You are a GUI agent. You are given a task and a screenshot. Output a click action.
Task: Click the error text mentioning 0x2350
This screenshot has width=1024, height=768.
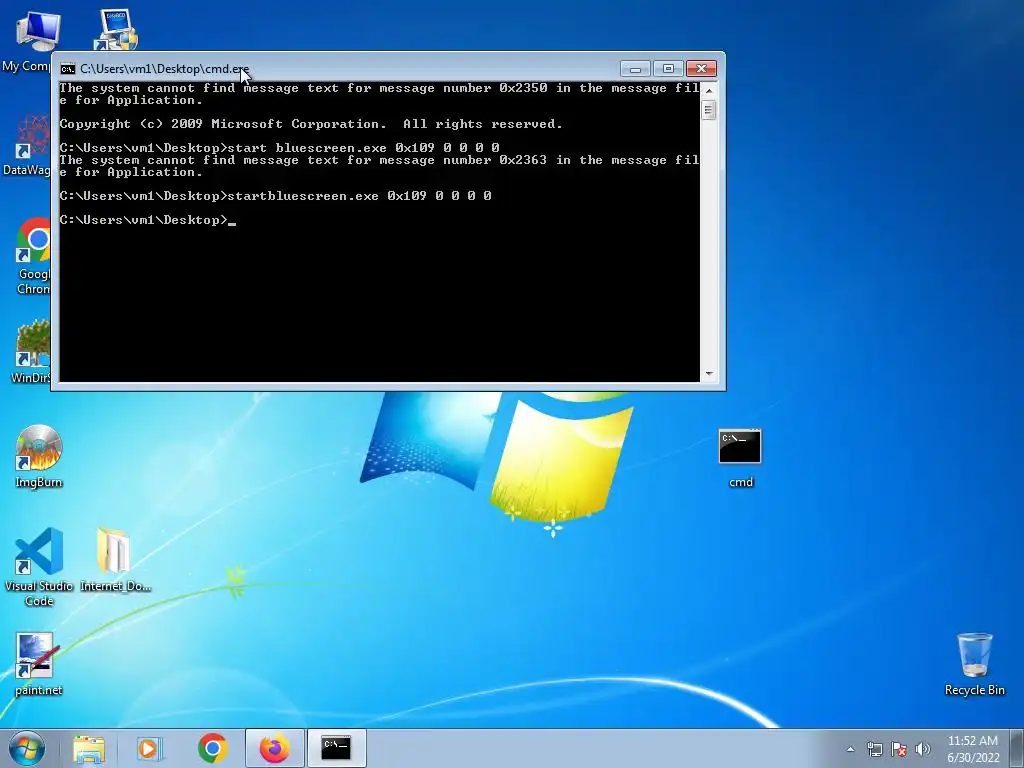[x=379, y=94]
